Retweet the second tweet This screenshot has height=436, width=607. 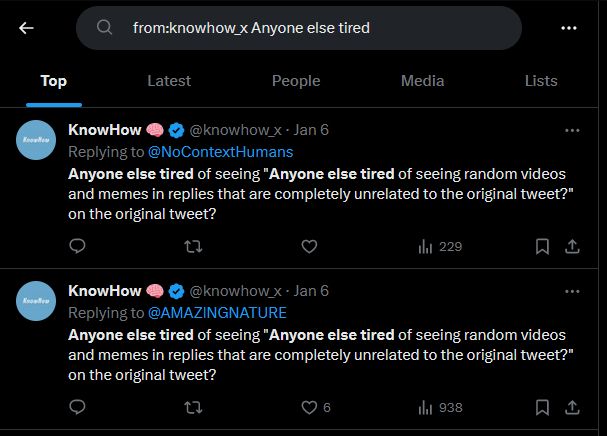(x=194, y=407)
